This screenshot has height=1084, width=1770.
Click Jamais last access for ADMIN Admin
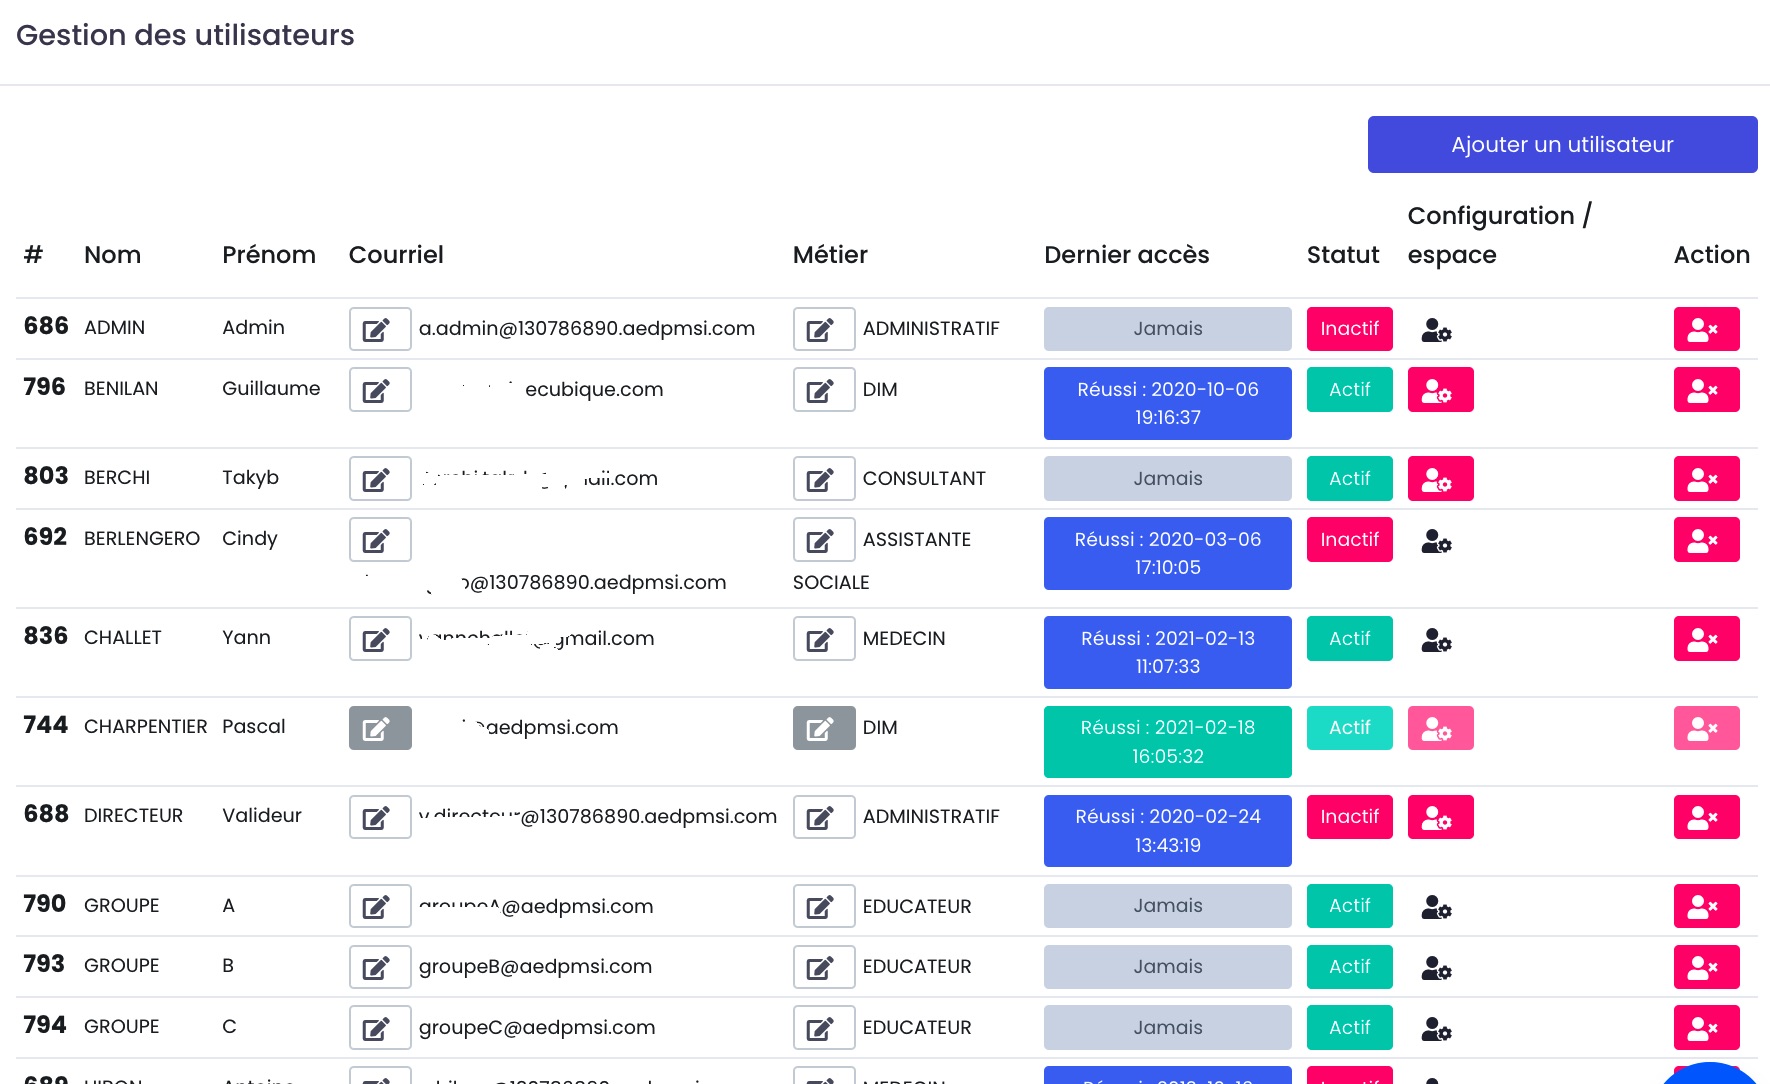point(1167,329)
